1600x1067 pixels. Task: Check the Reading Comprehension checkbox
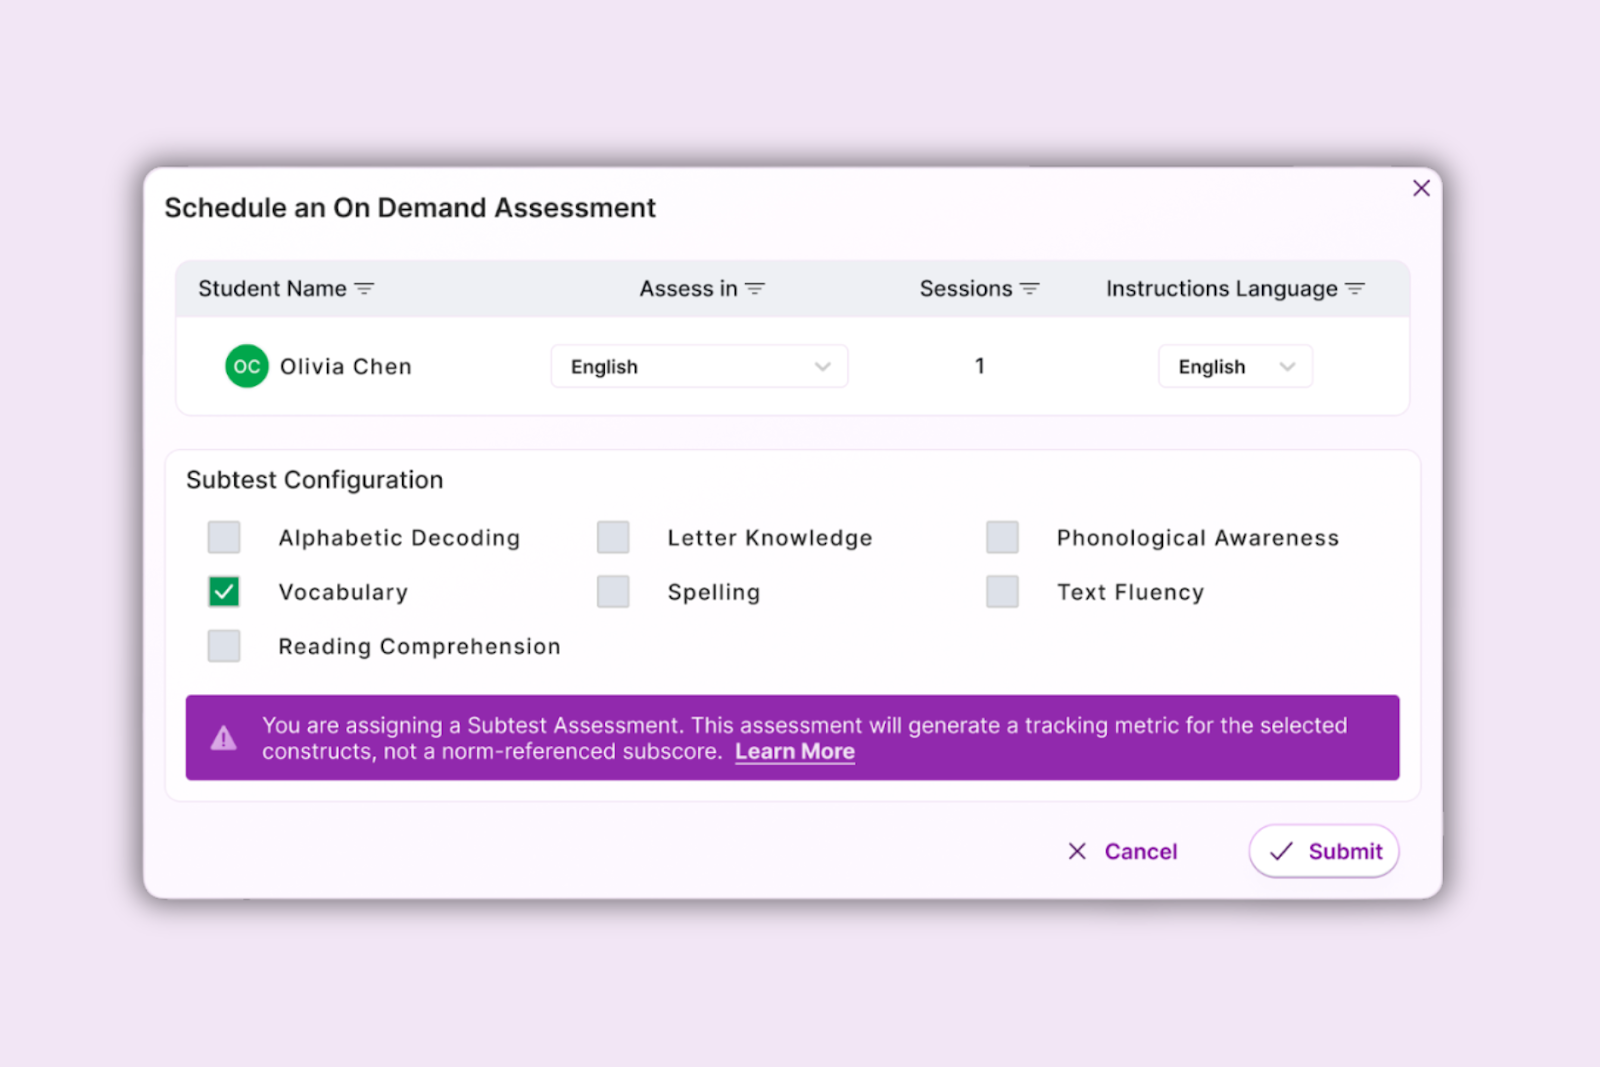coord(224,646)
